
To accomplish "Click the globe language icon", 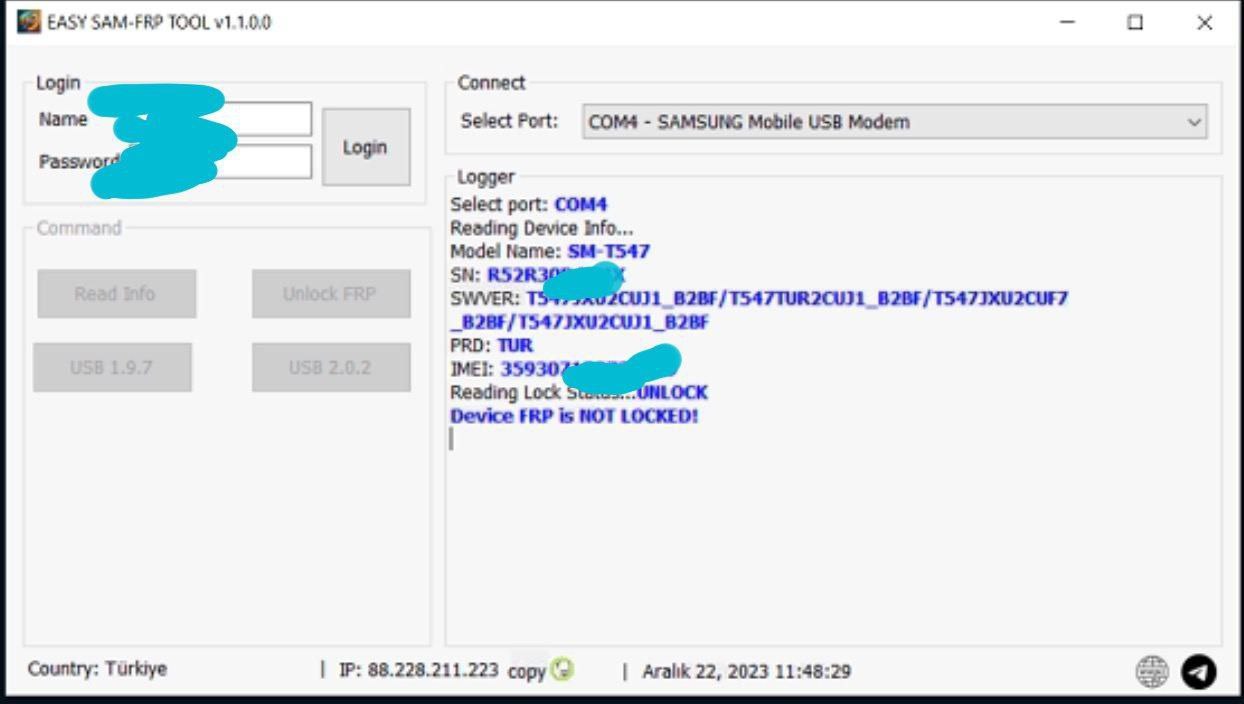I will click(1152, 672).
